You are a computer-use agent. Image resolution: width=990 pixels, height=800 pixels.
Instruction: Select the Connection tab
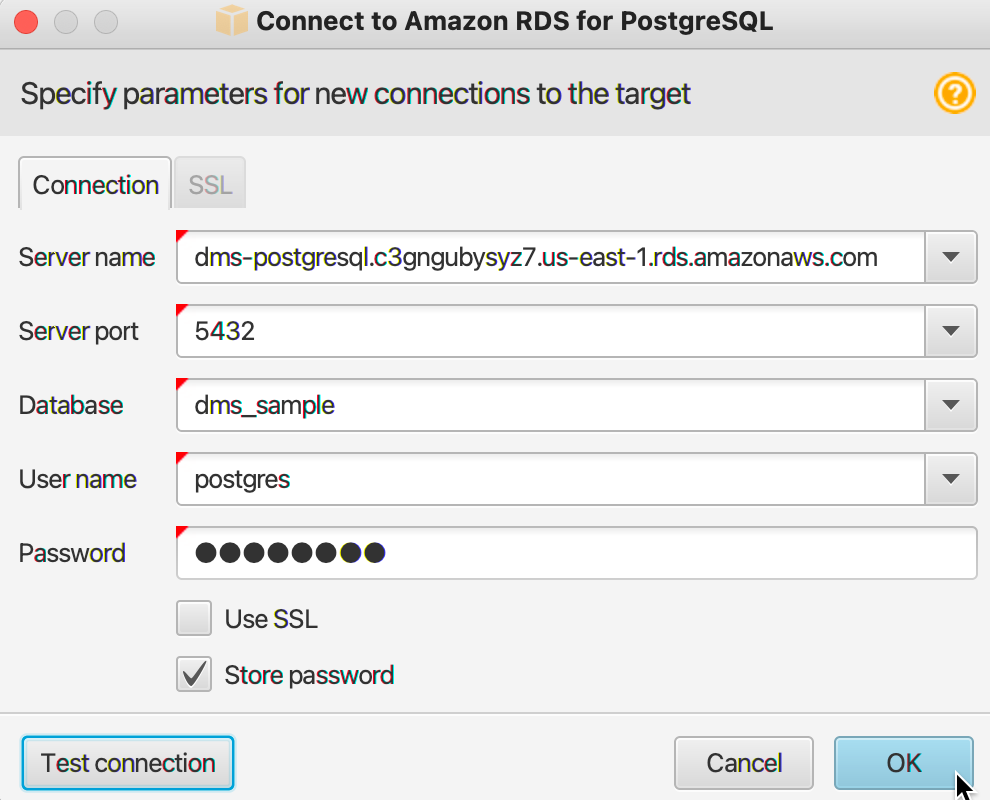pyautogui.click(x=95, y=184)
